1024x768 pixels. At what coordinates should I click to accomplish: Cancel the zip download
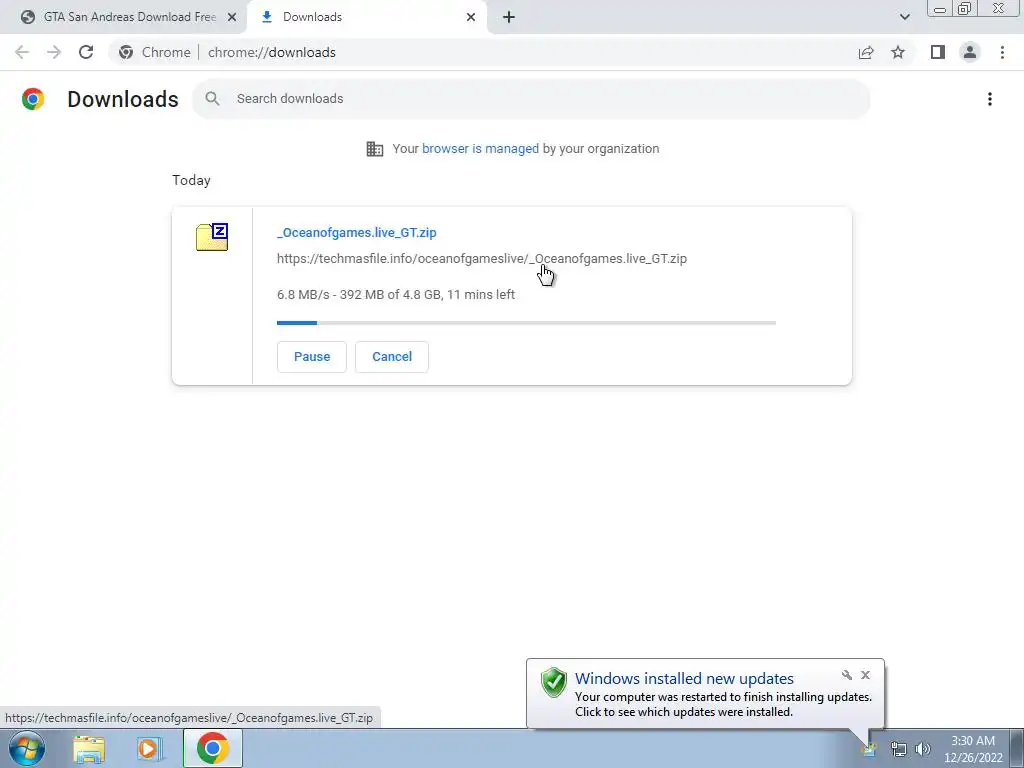click(392, 357)
